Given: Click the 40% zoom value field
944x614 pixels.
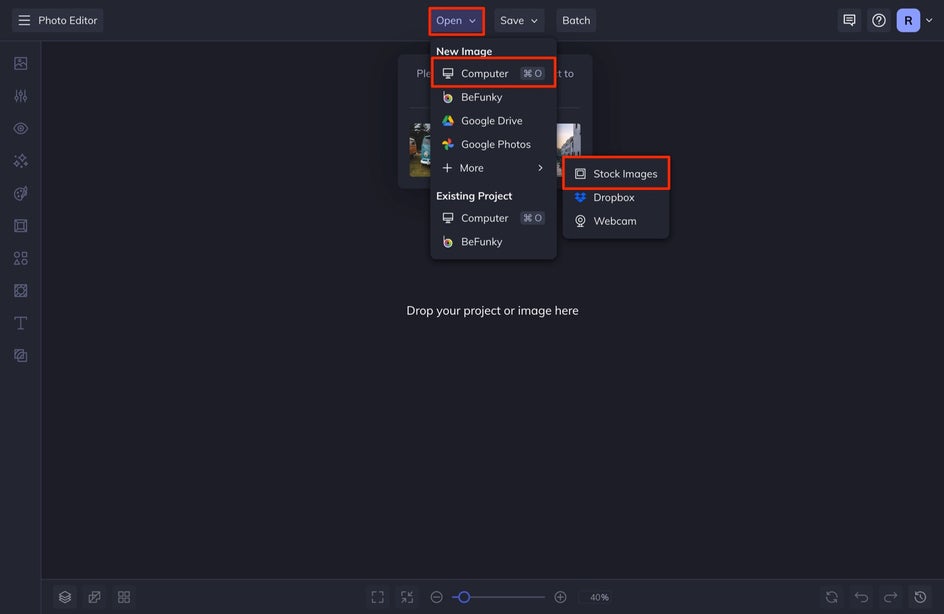Looking at the screenshot, I should [599, 597].
